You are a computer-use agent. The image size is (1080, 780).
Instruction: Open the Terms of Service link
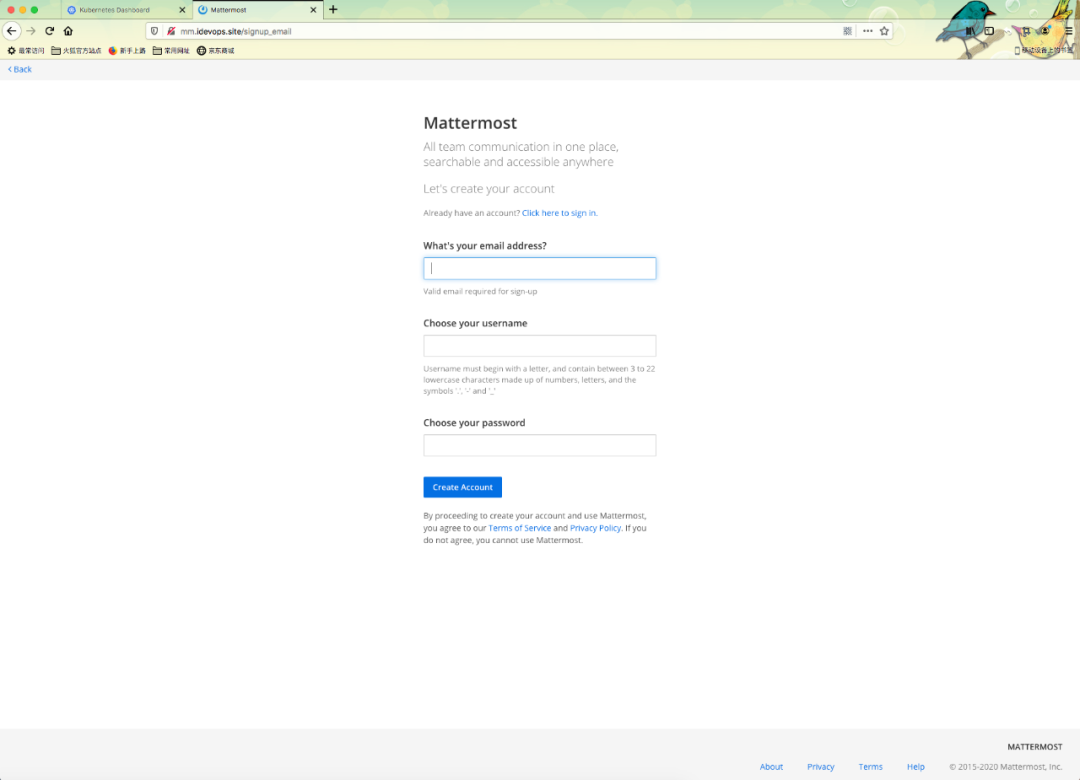(519, 528)
